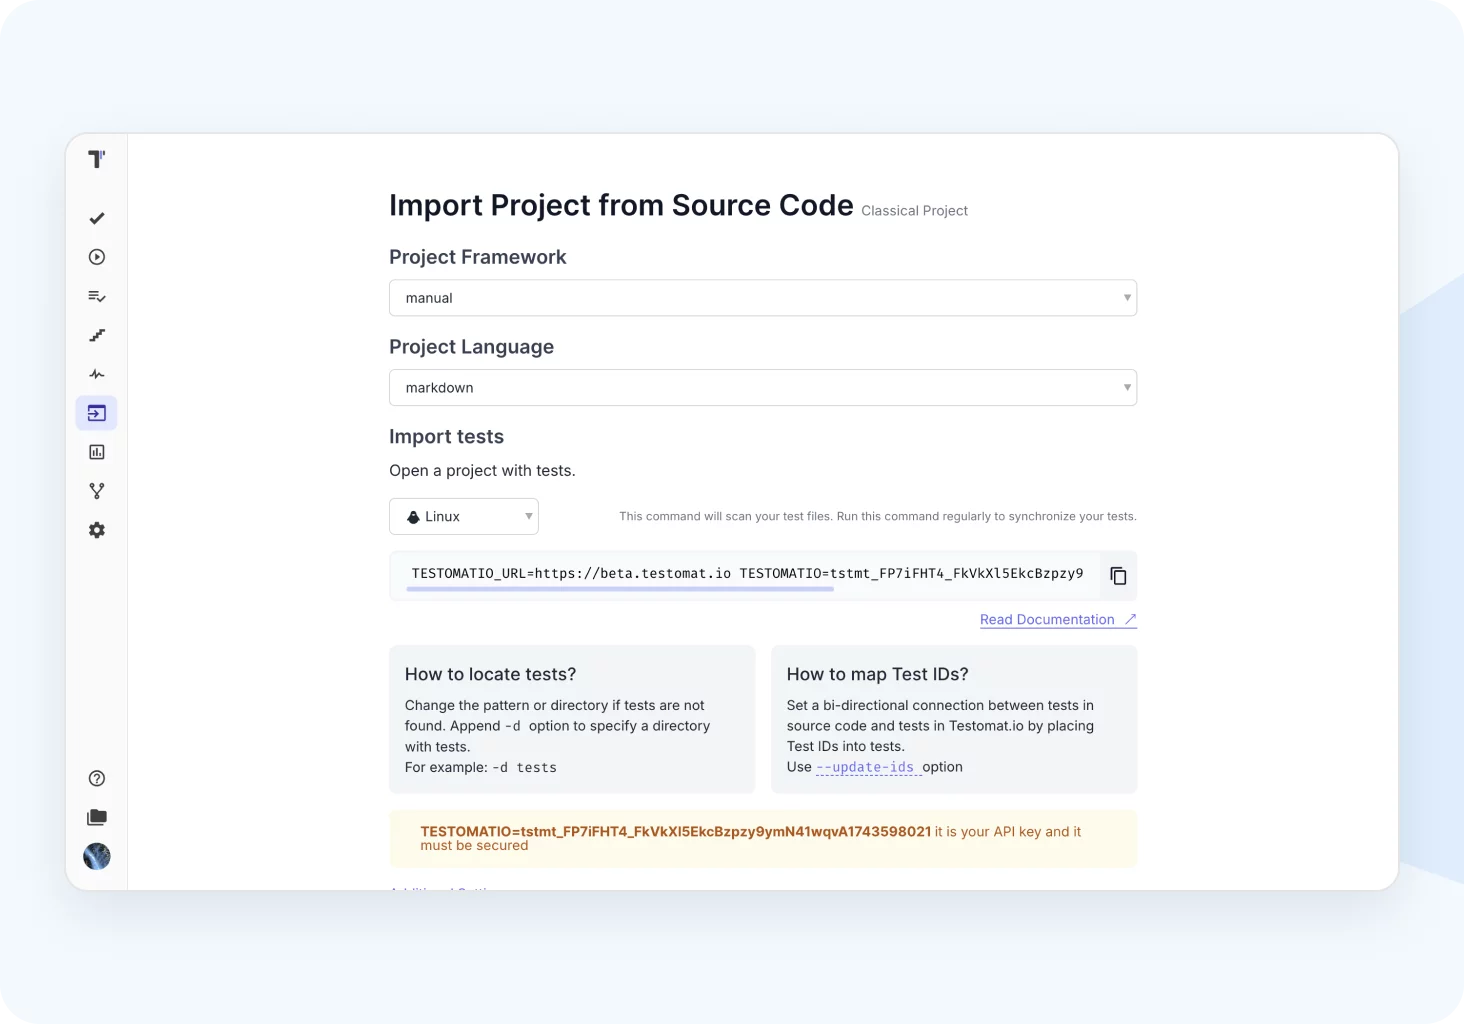Viewport: 1464px width, 1024px height.
Task: Open the Settings gear icon in the sidebar
Action: tap(97, 530)
